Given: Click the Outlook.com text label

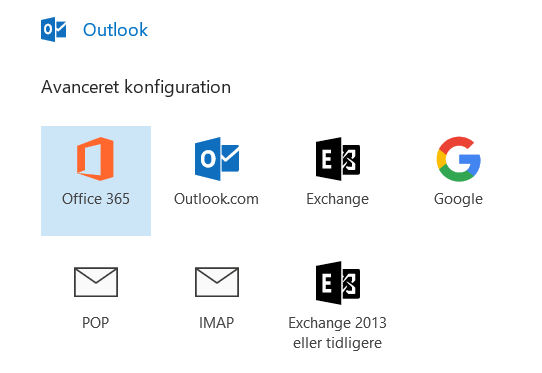Looking at the screenshot, I should pos(216,199).
